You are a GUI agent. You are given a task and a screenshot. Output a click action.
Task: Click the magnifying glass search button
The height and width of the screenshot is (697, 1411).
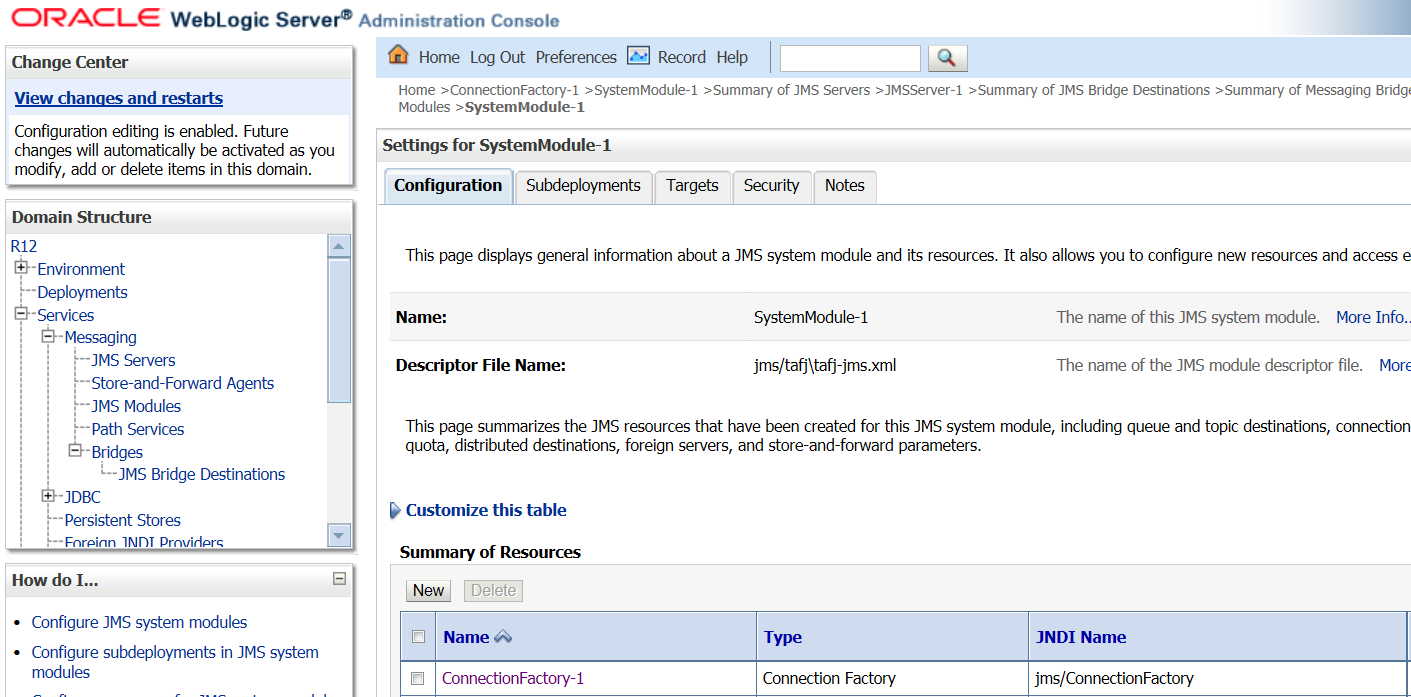947,58
